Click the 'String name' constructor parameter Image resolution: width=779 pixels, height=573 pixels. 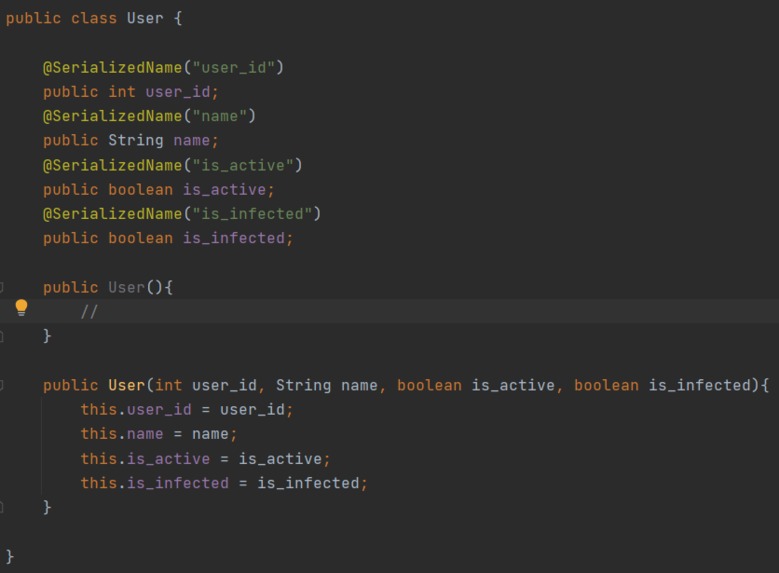pyautogui.click(x=327, y=385)
